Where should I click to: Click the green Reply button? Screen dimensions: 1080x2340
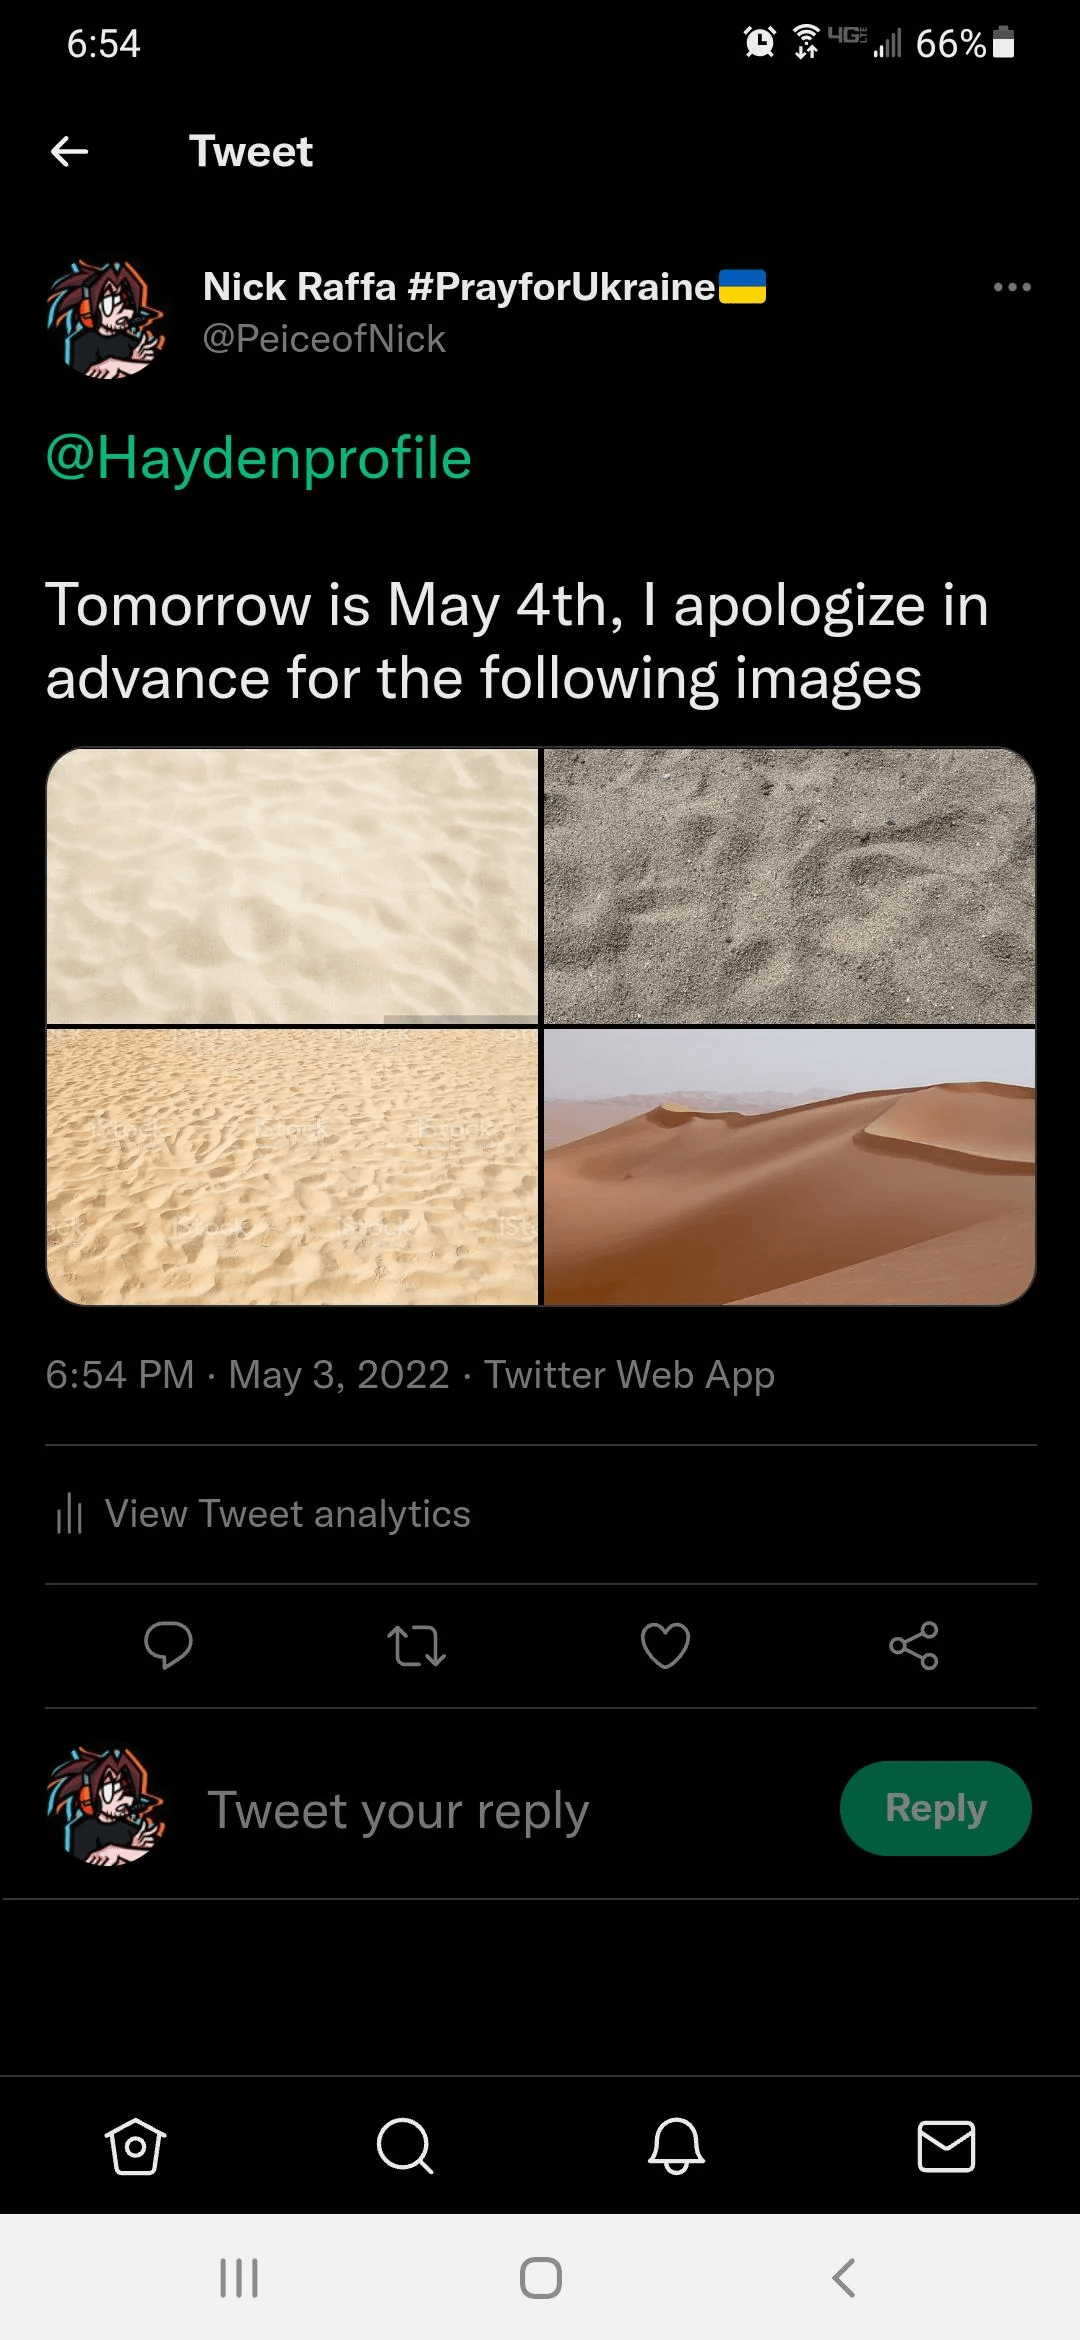(x=935, y=1808)
